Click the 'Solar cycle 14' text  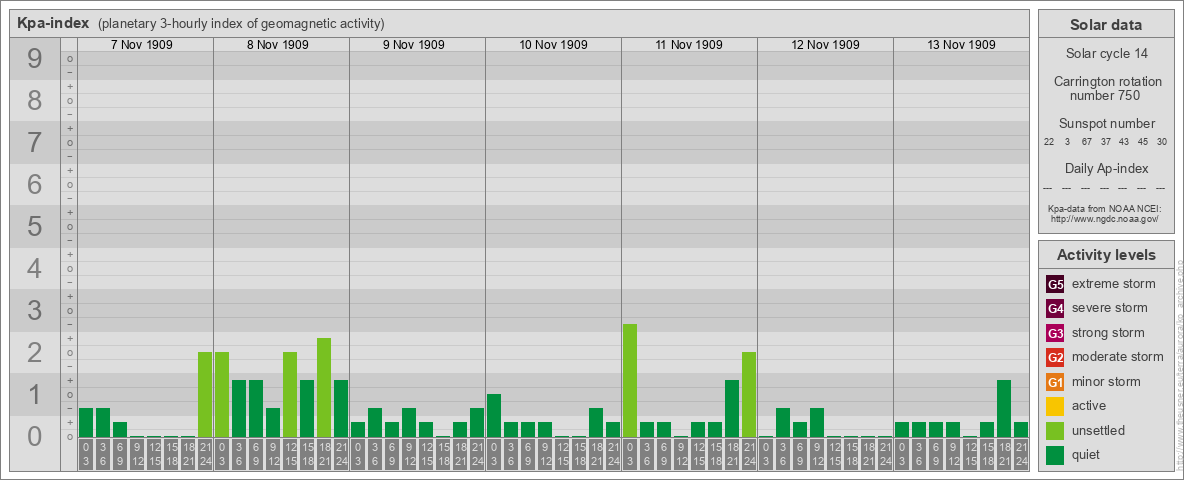tap(1106, 54)
